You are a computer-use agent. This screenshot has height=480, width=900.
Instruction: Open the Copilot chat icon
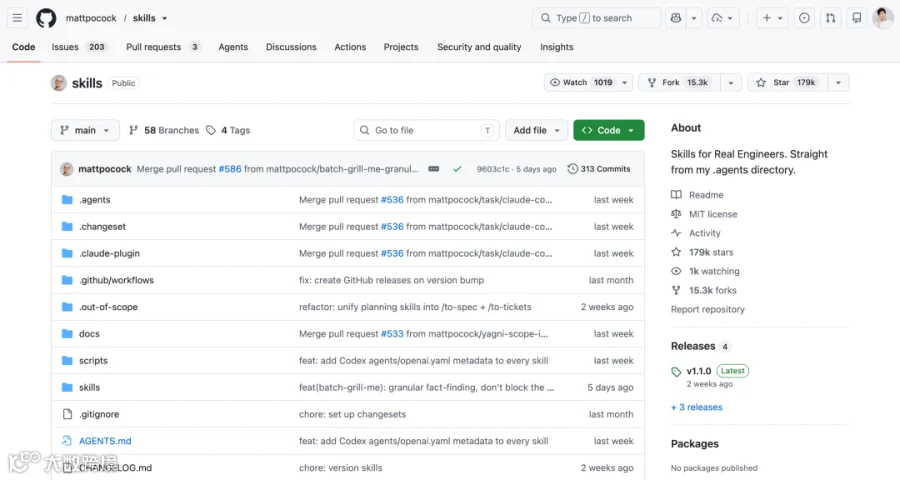[x=676, y=18]
